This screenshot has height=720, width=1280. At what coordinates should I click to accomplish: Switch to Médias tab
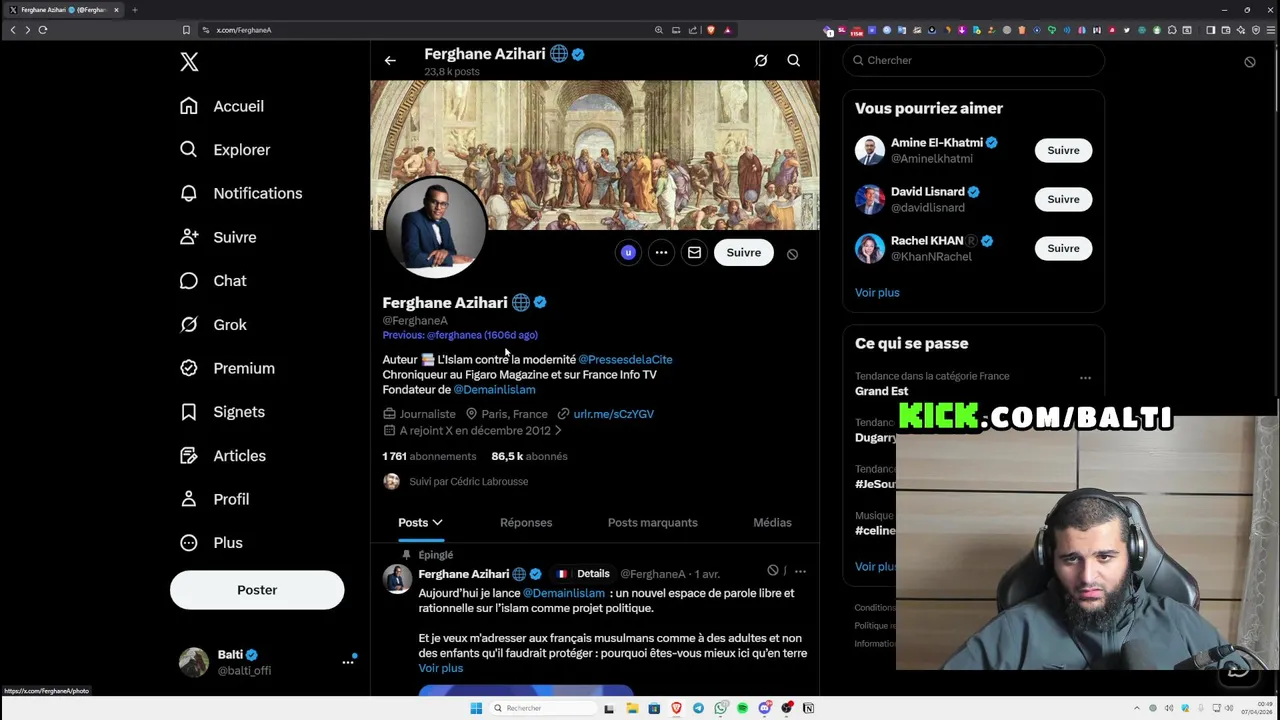pyautogui.click(x=772, y=523)
